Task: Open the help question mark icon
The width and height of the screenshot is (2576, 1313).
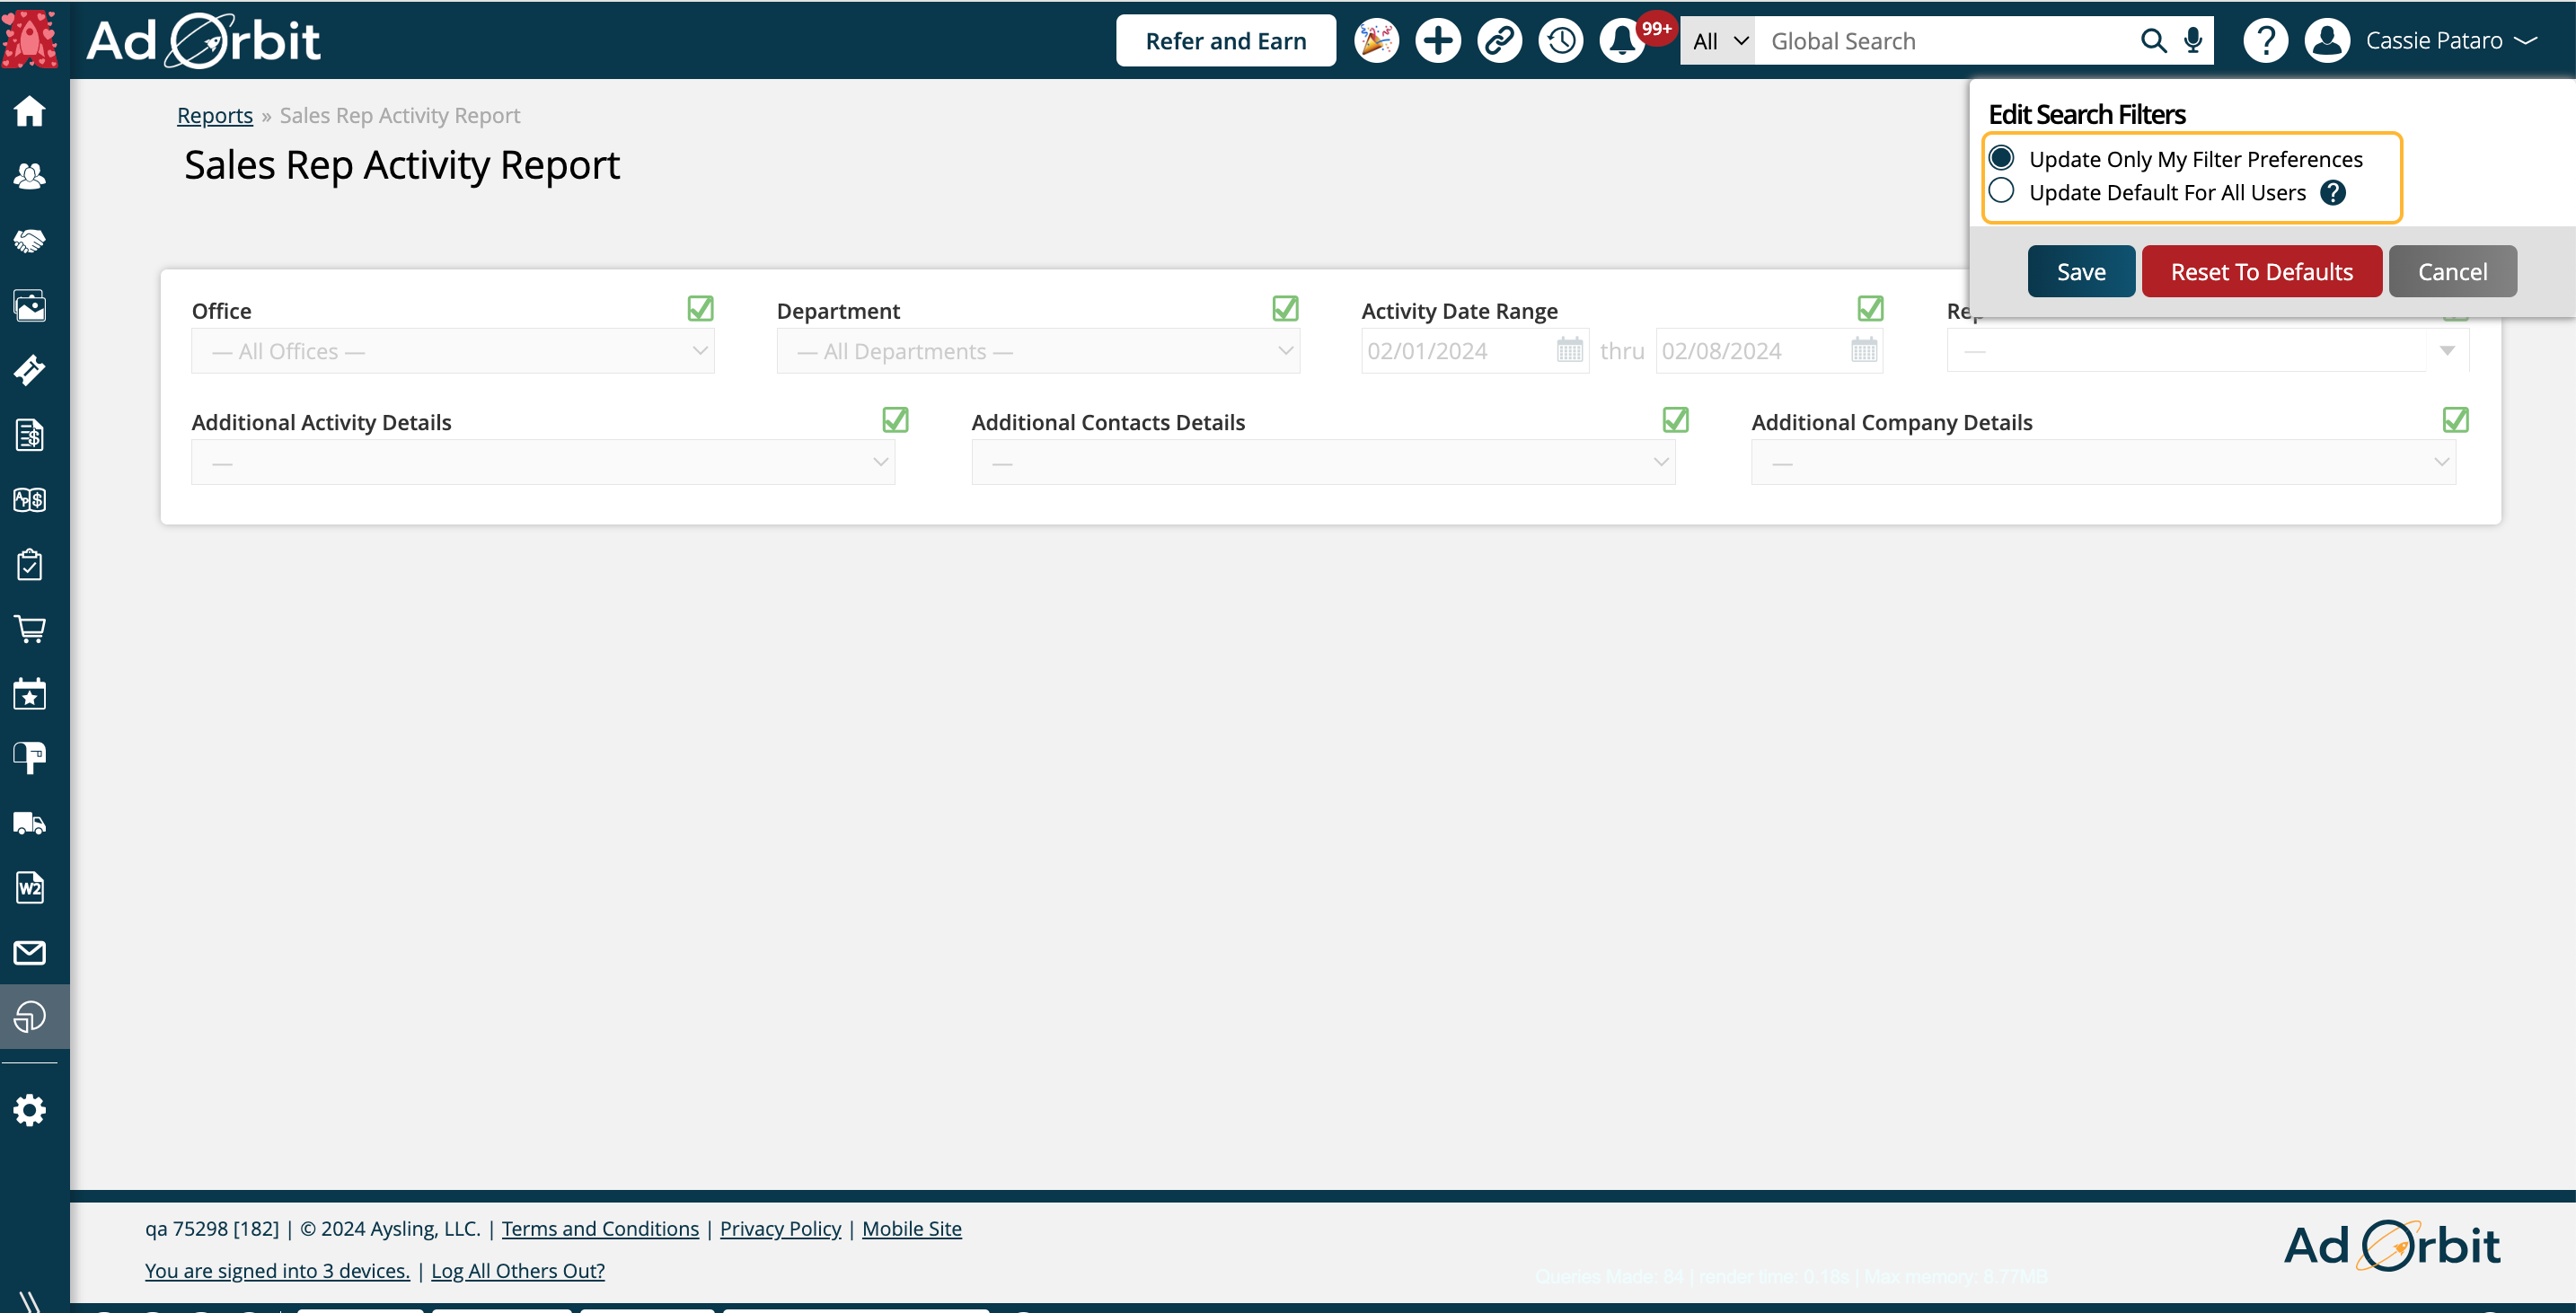Action: click(x=2265, y=41)
